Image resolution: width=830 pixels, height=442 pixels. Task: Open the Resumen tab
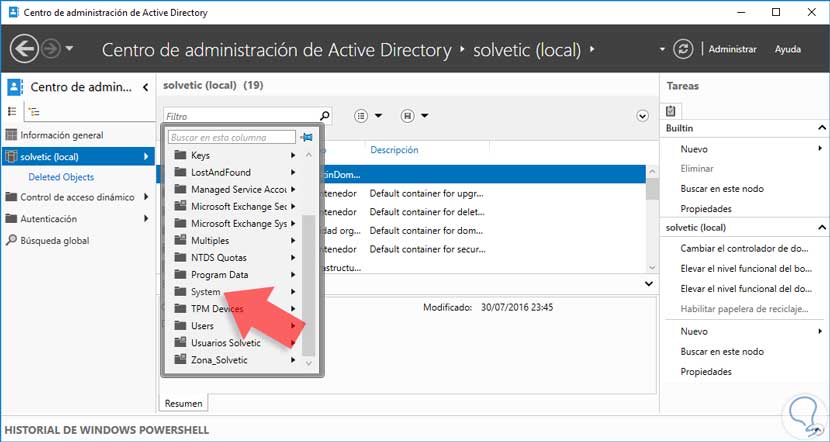tap(184, 403)
